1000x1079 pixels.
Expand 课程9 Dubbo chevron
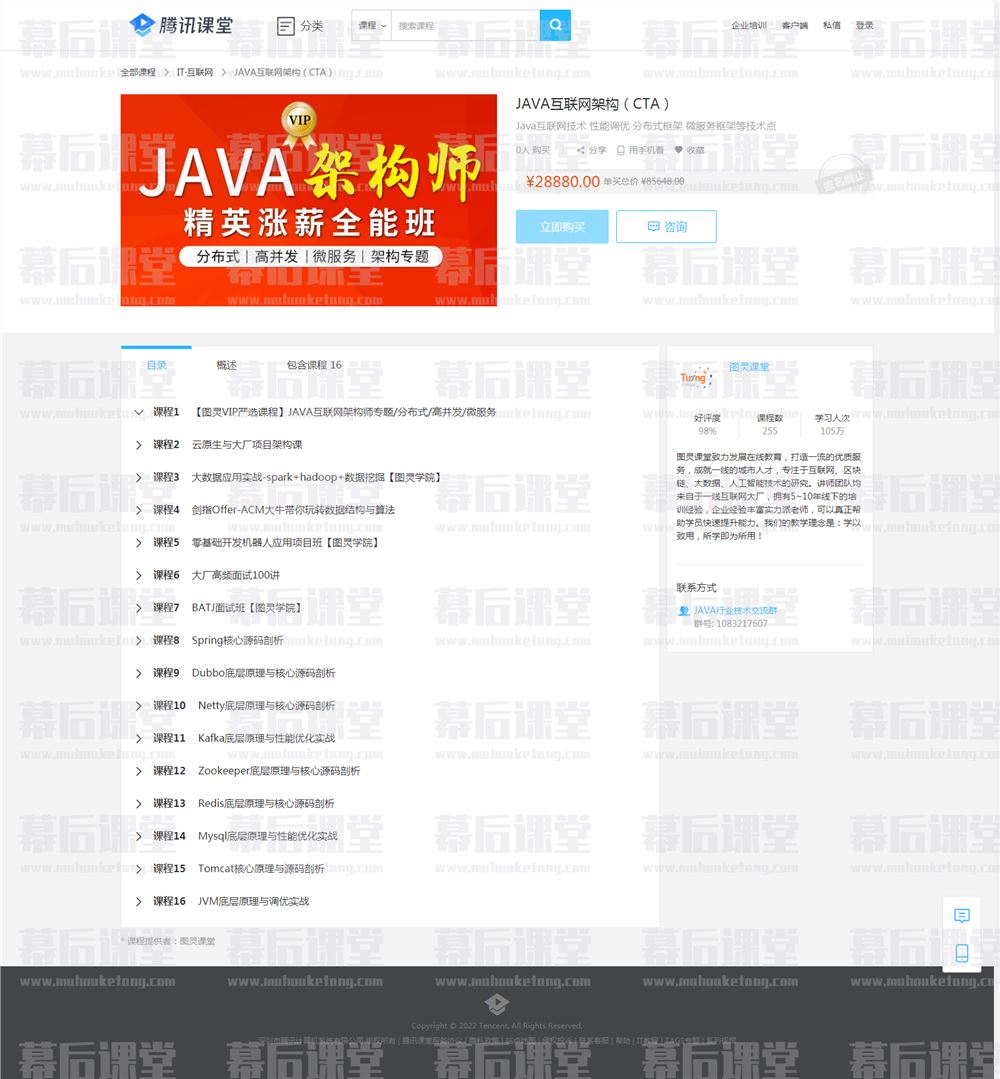coord(139,673)
